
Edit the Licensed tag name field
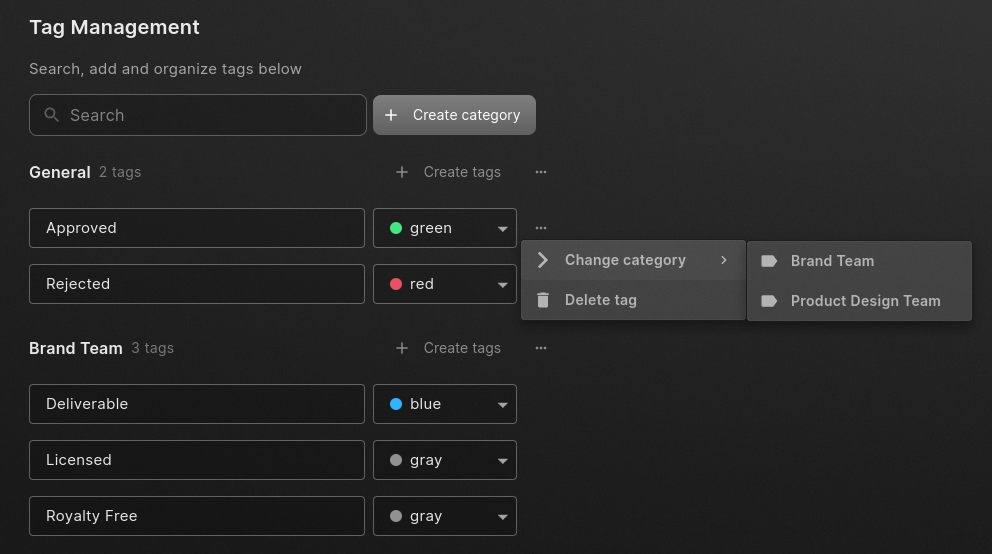(197, 460)
